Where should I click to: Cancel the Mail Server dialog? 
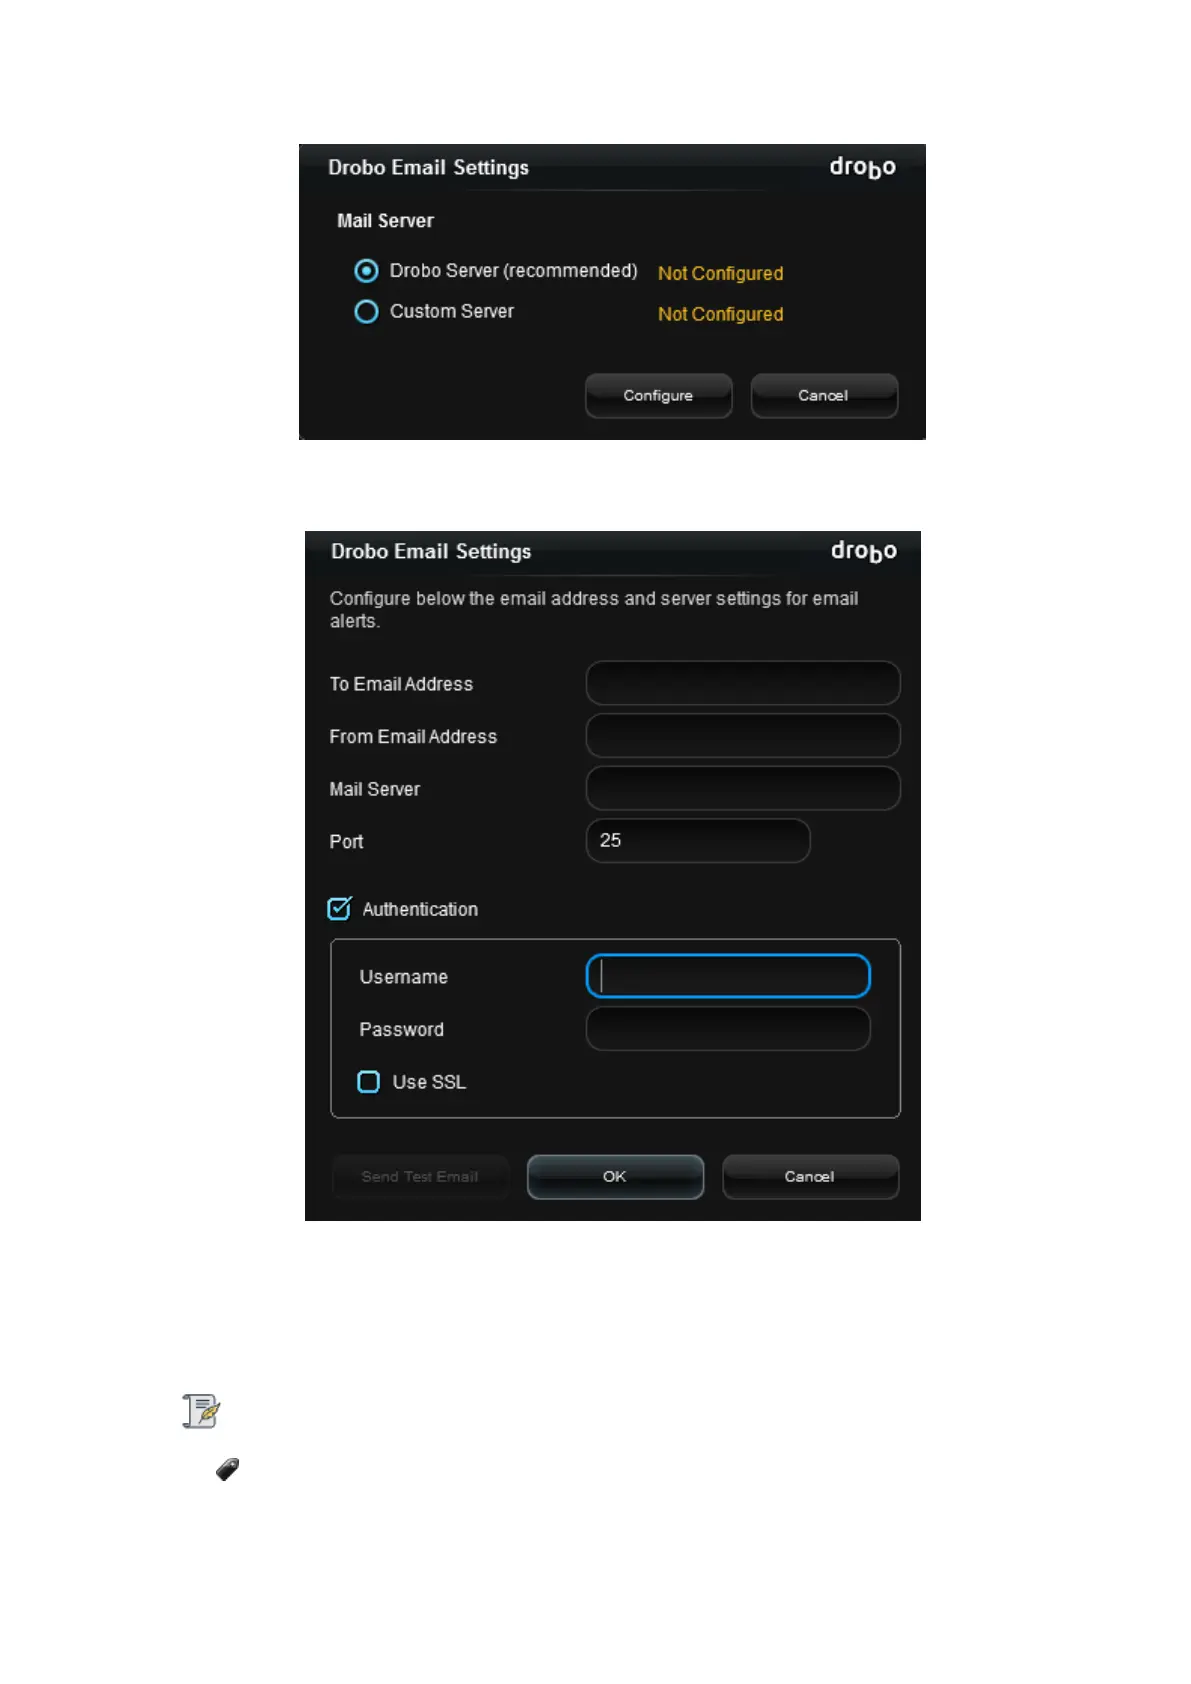click(x=823, y=396)
